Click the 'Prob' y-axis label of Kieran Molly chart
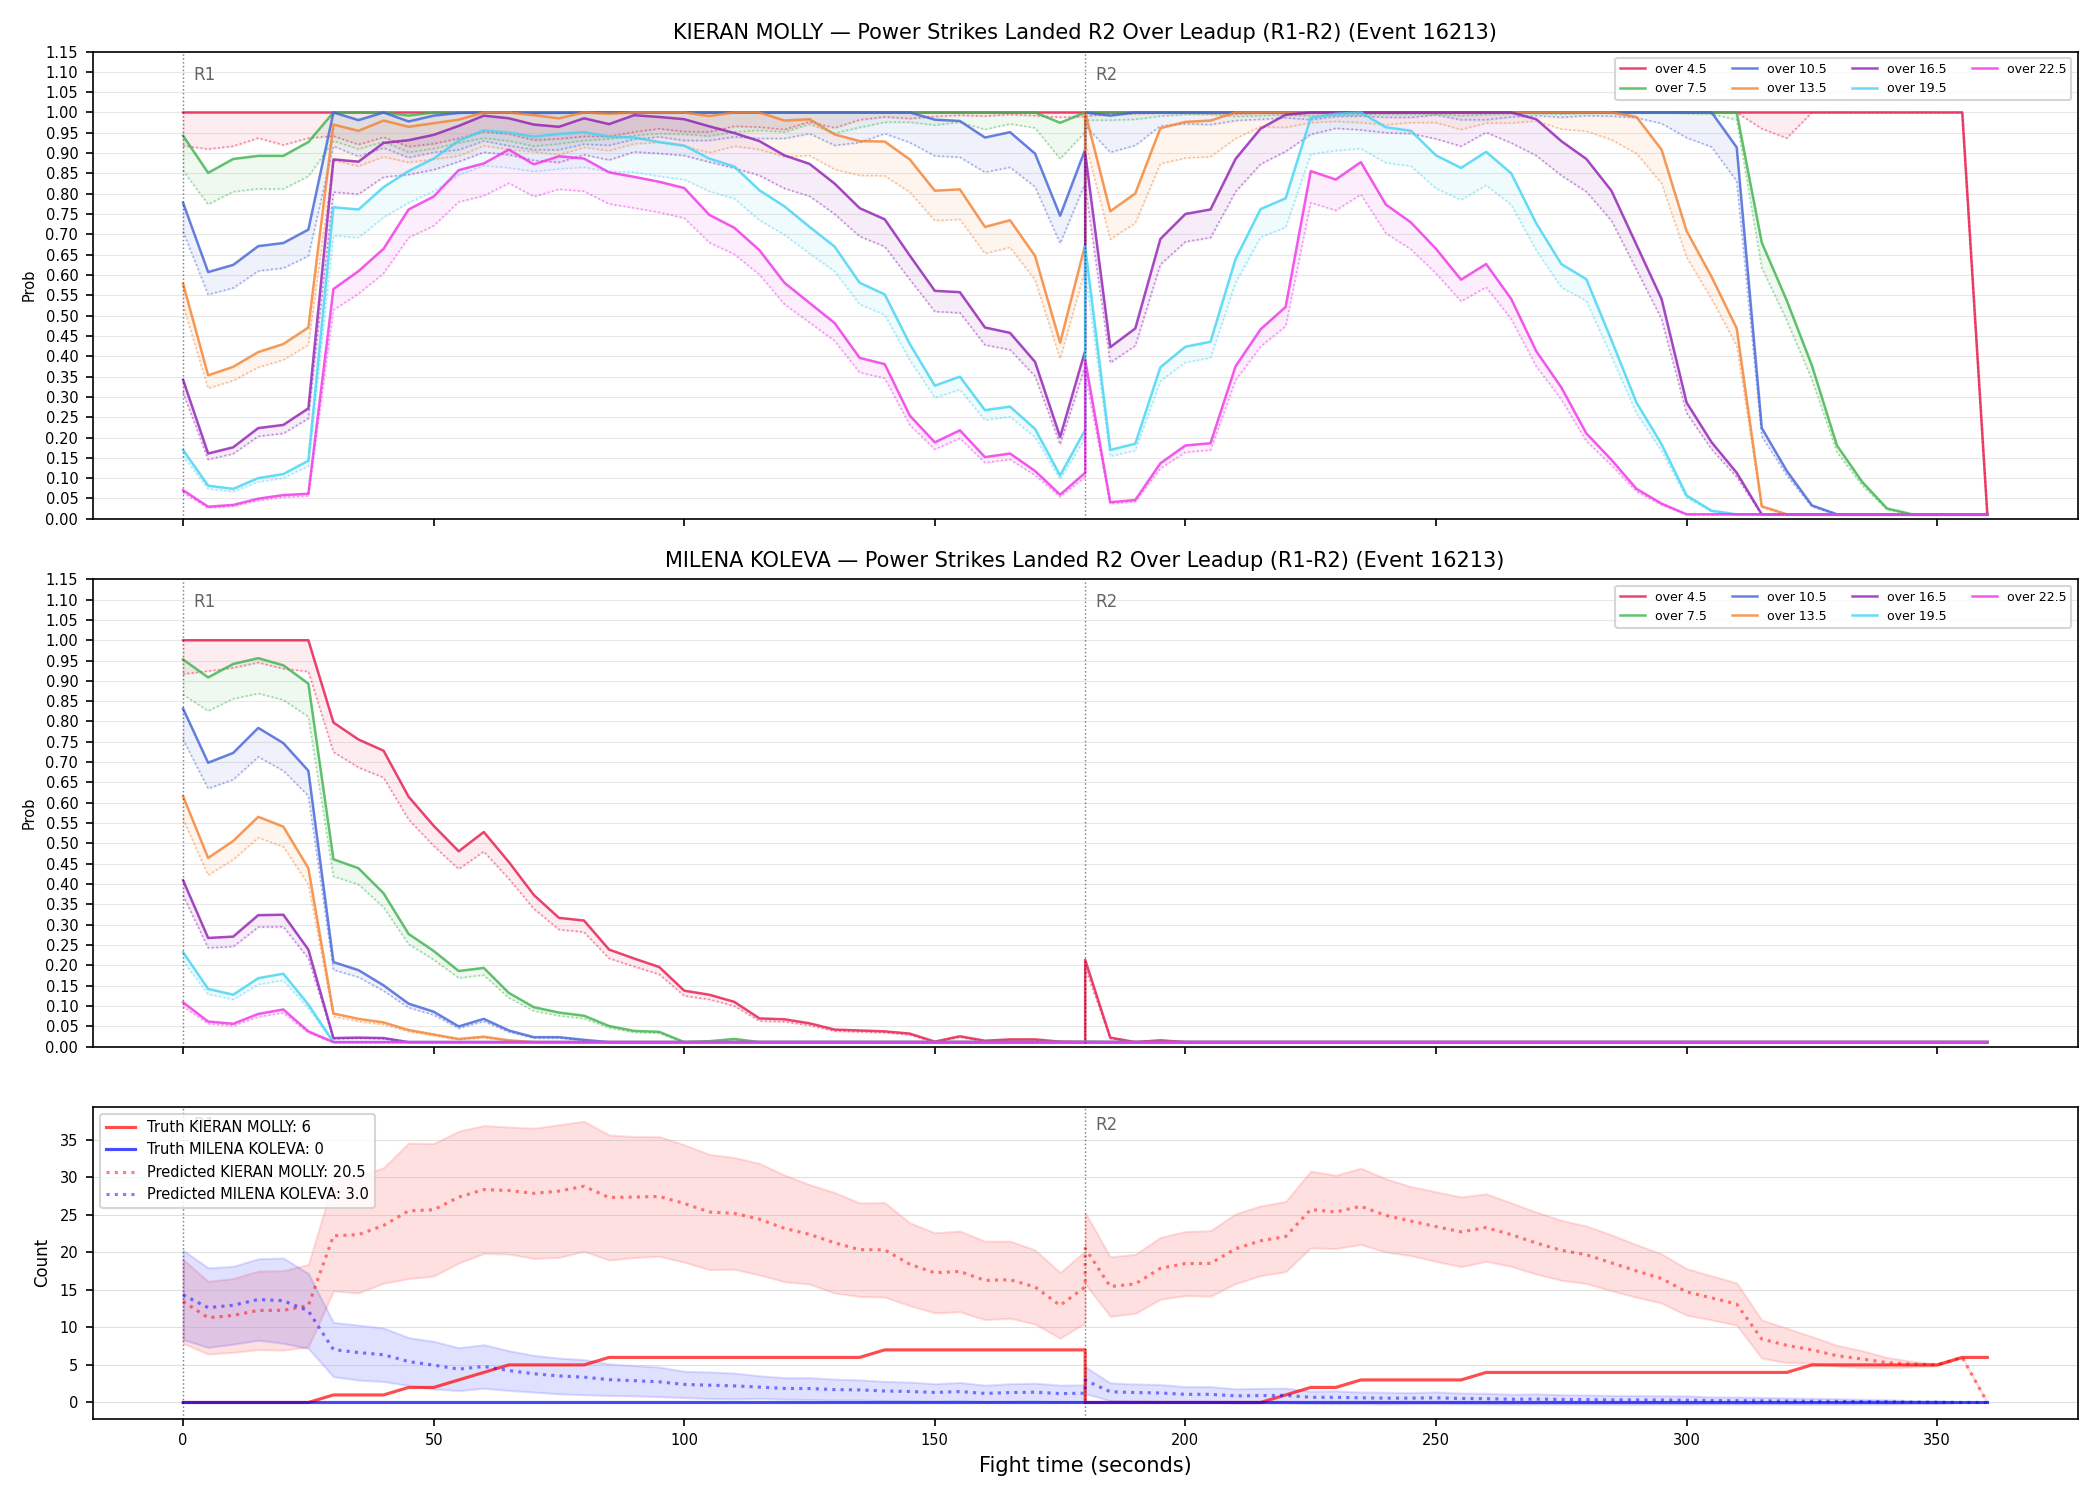 point(29,286)
